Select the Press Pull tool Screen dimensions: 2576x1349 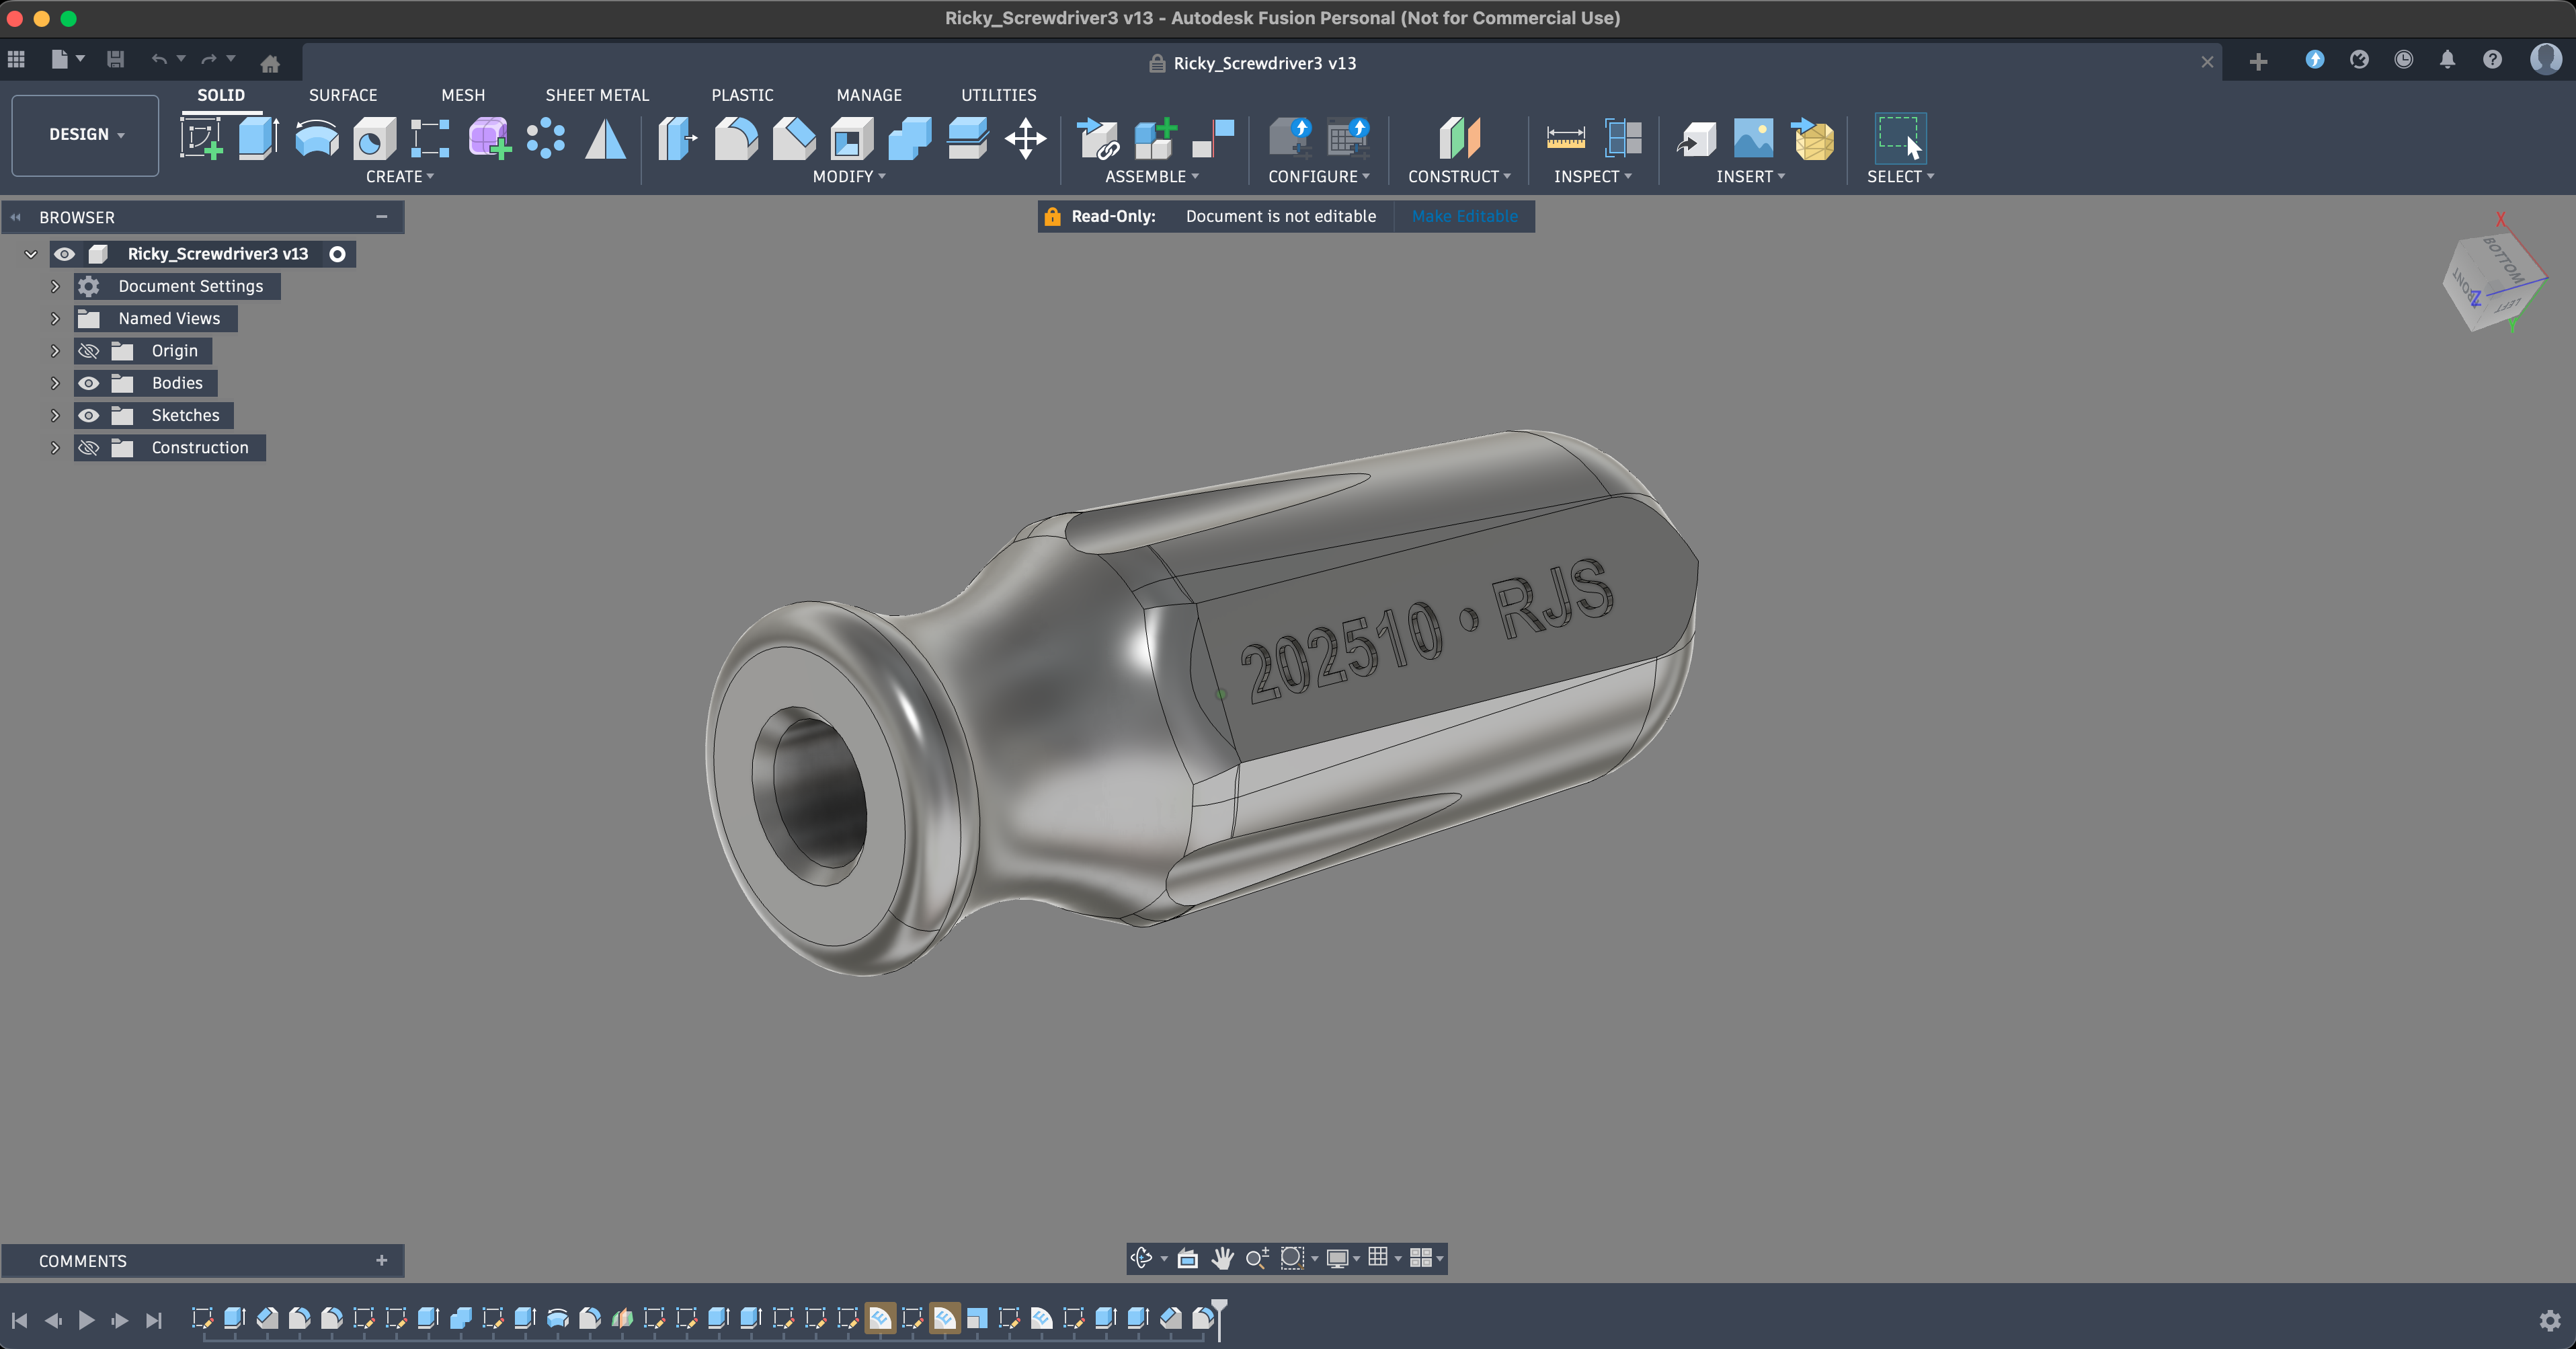[677, 138]
